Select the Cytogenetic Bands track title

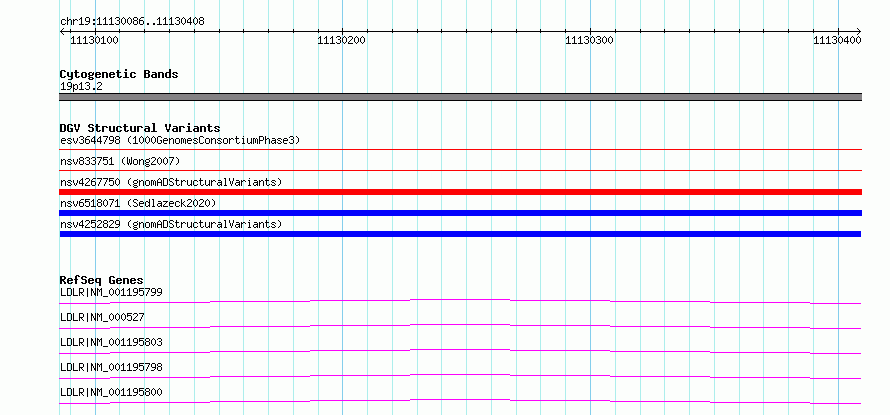click(119, 74)
